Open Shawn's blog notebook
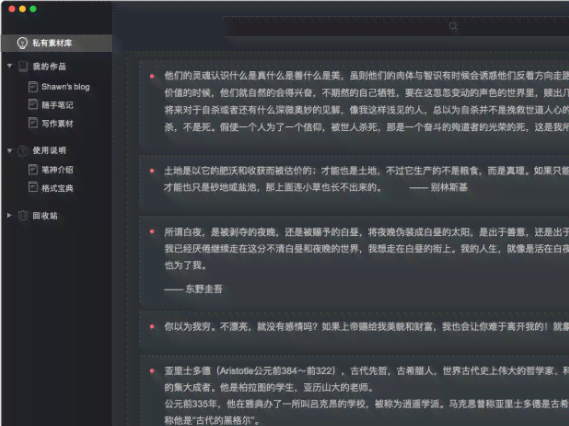This screenshot has height=426, width=569. tap(65, 87)
